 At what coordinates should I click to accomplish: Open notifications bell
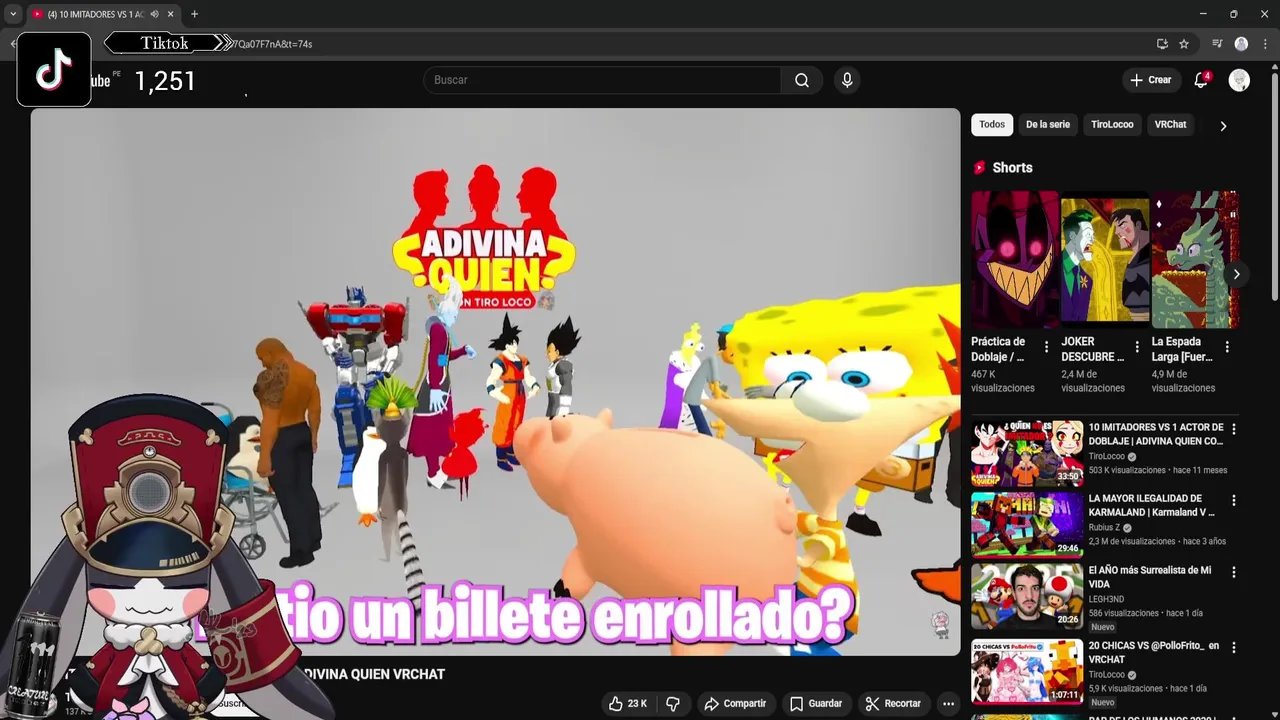click(1201, 80)
